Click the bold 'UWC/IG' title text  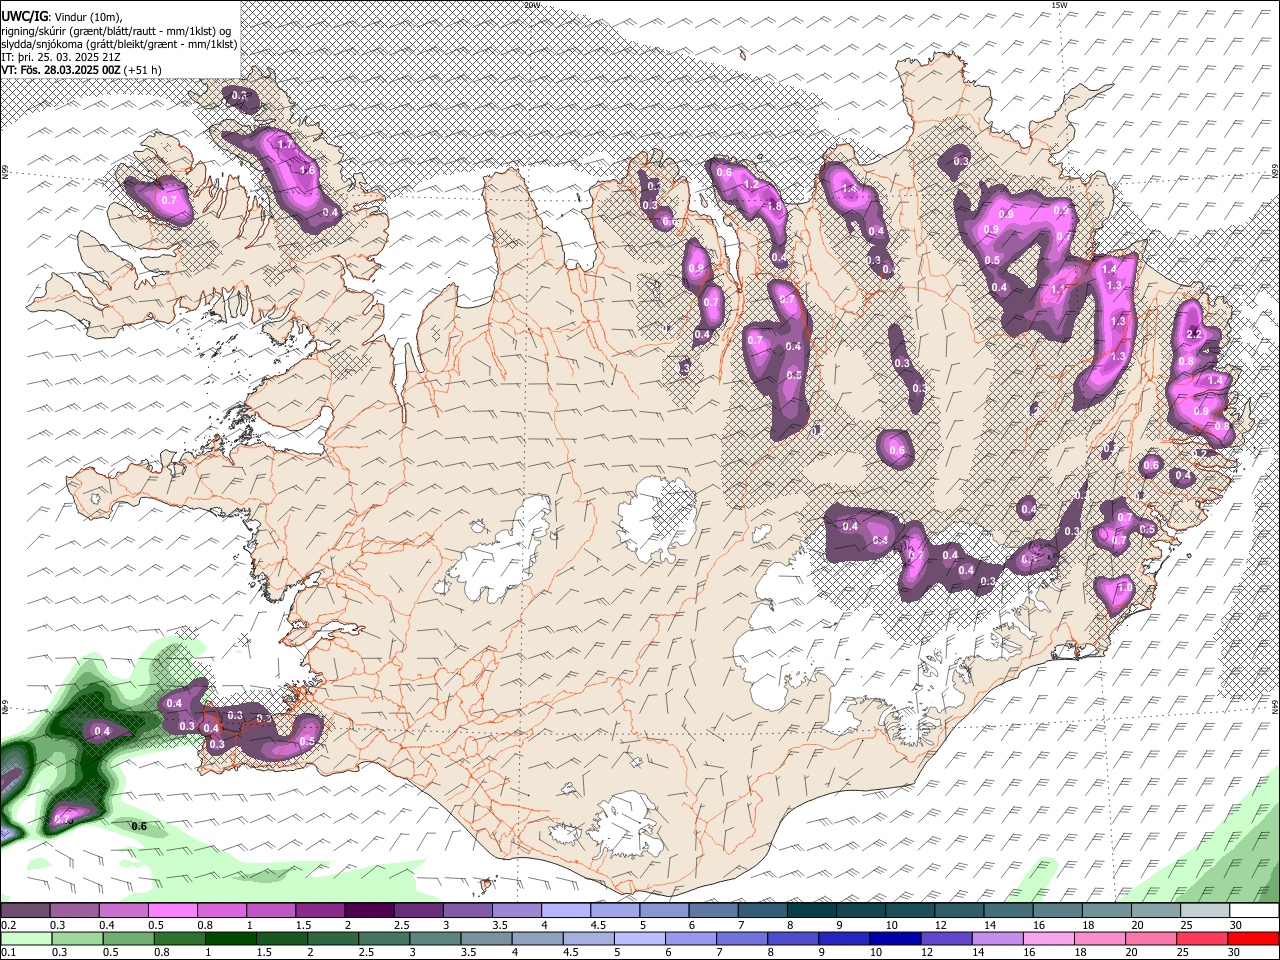tap(24, 16)
